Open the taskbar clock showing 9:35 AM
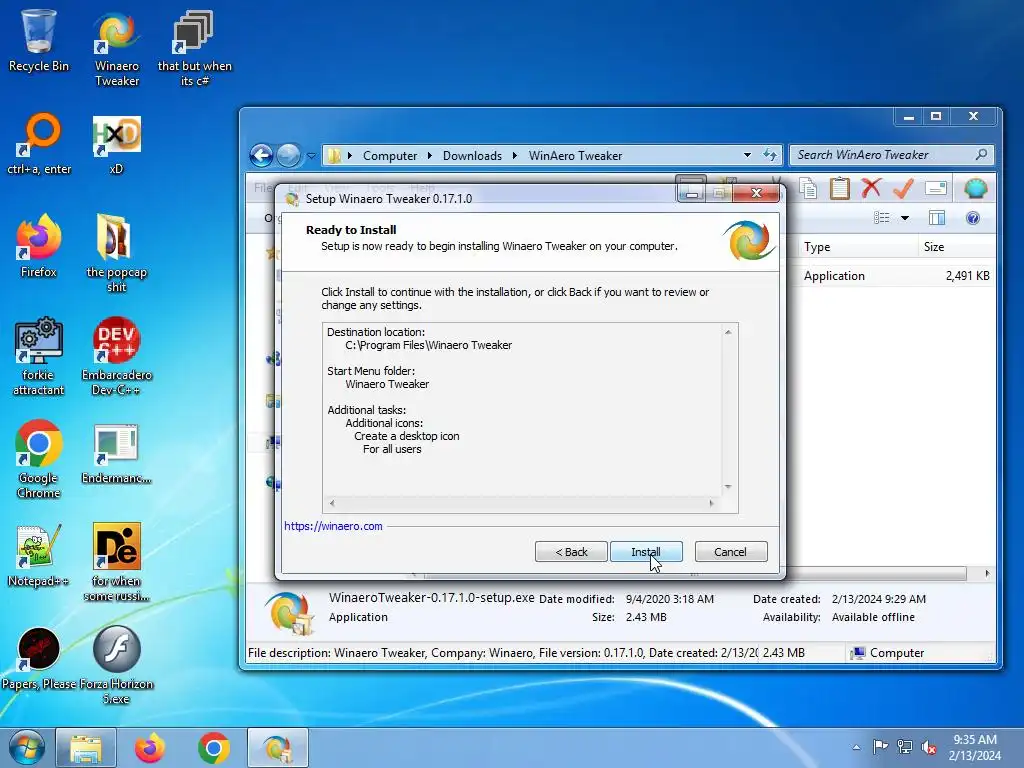The image size is (1024, 768). [x=974, y=747]
